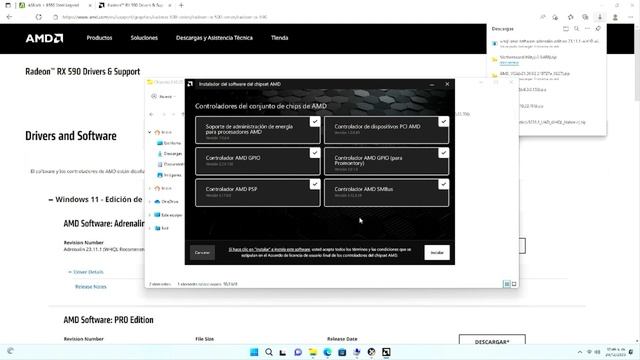Click Windows Start button on taskbar
The width and height of the screenshot is (640, 360).
(254, 352)
